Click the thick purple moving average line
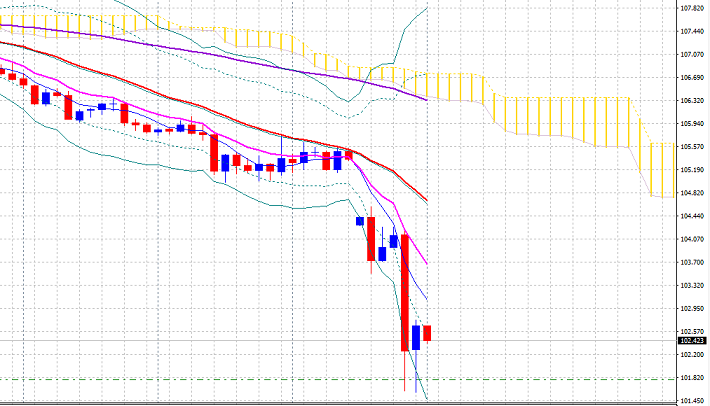 (x=213, y=55)
